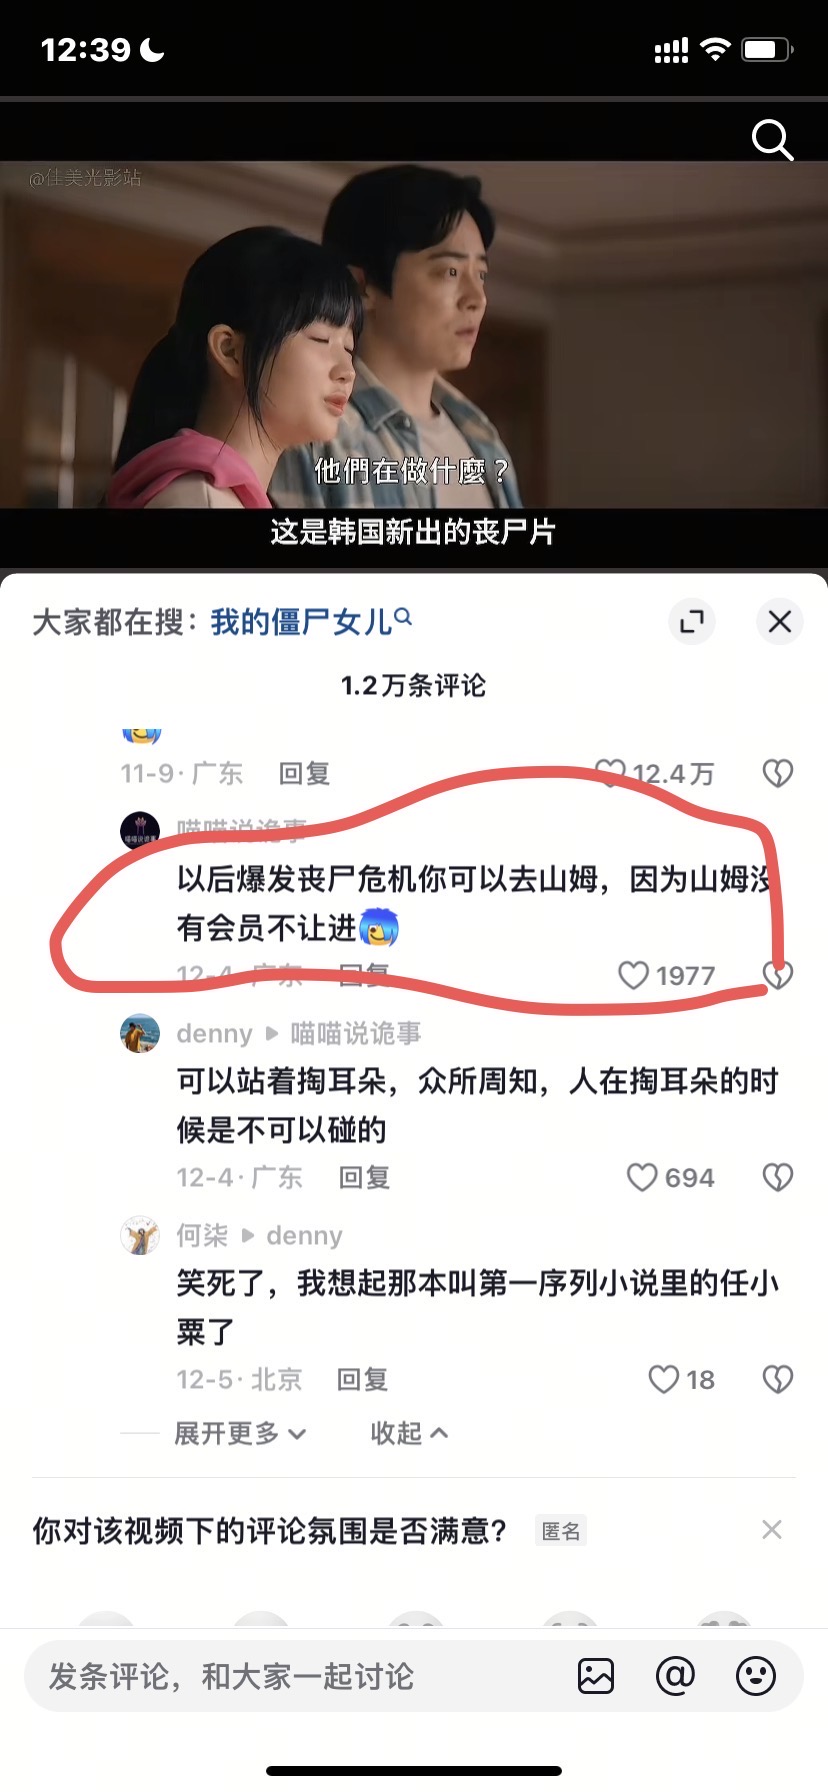
Task: Reply to 何柒's comment from 北京
Action: click(x=362, y=1380)
